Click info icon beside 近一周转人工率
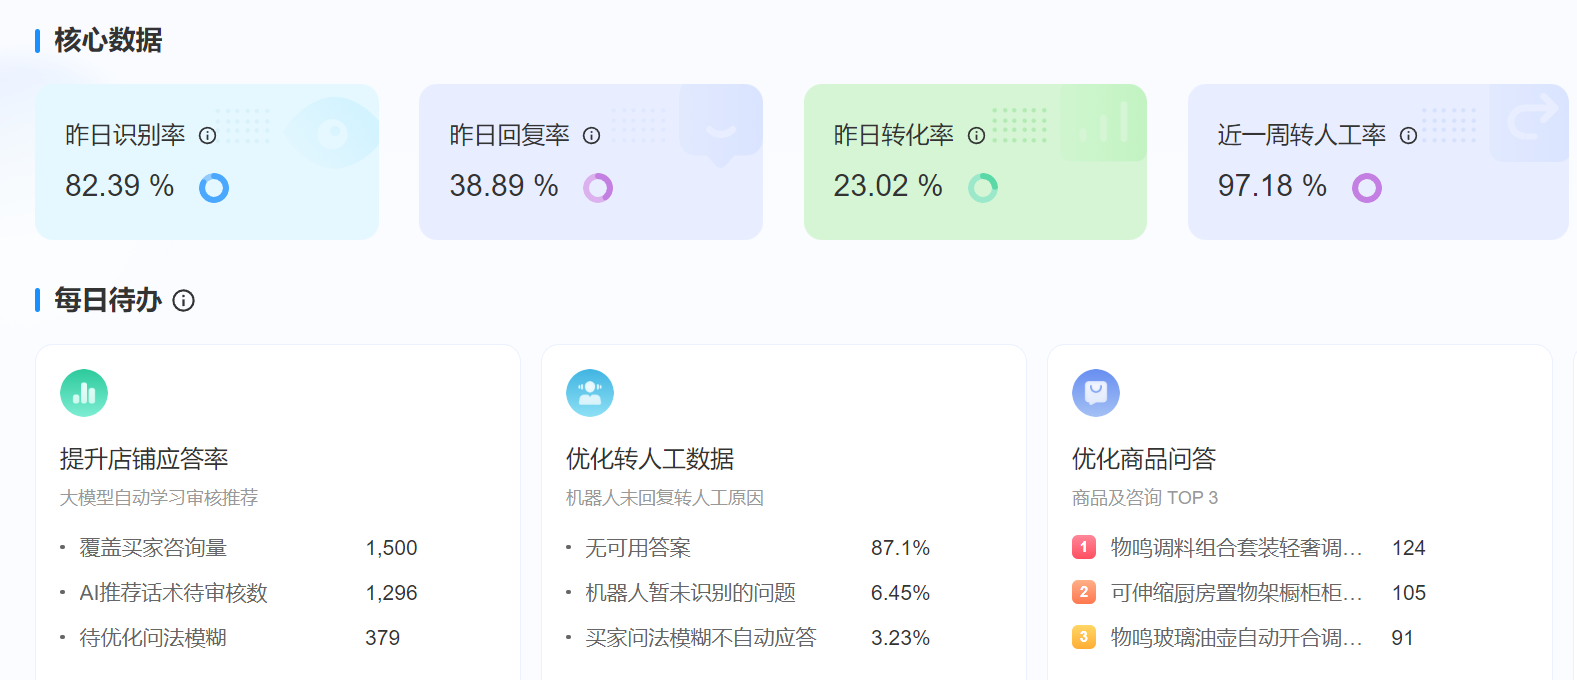1577x680 pixels. 1408,136
